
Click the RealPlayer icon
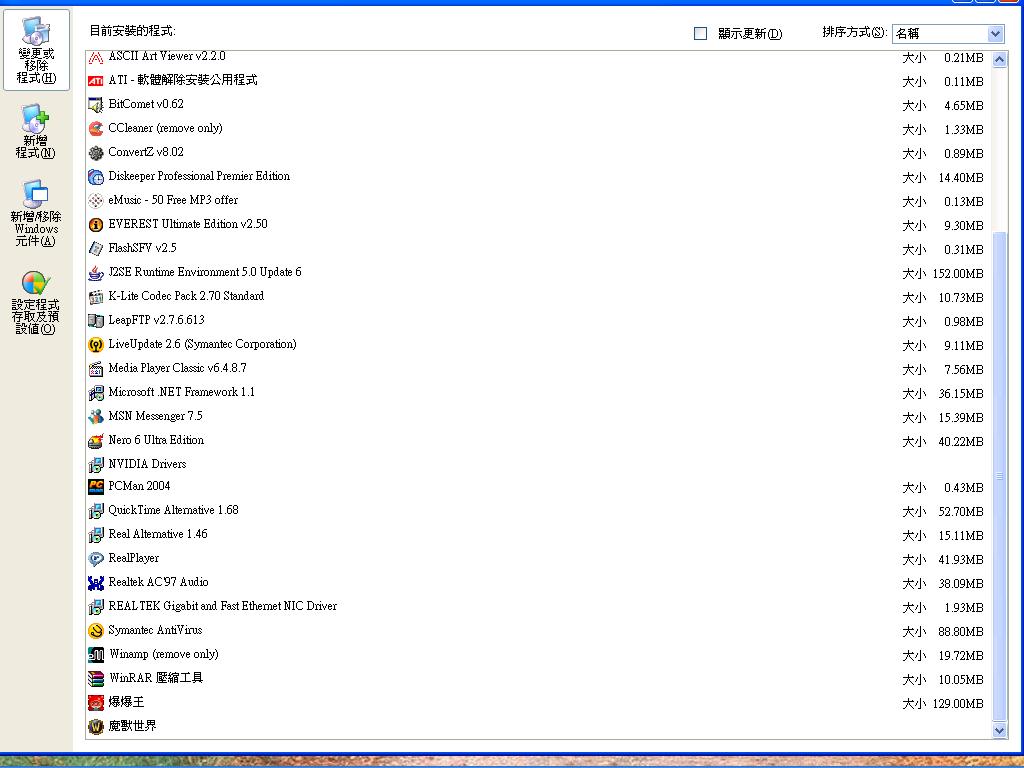click(95, 559)
